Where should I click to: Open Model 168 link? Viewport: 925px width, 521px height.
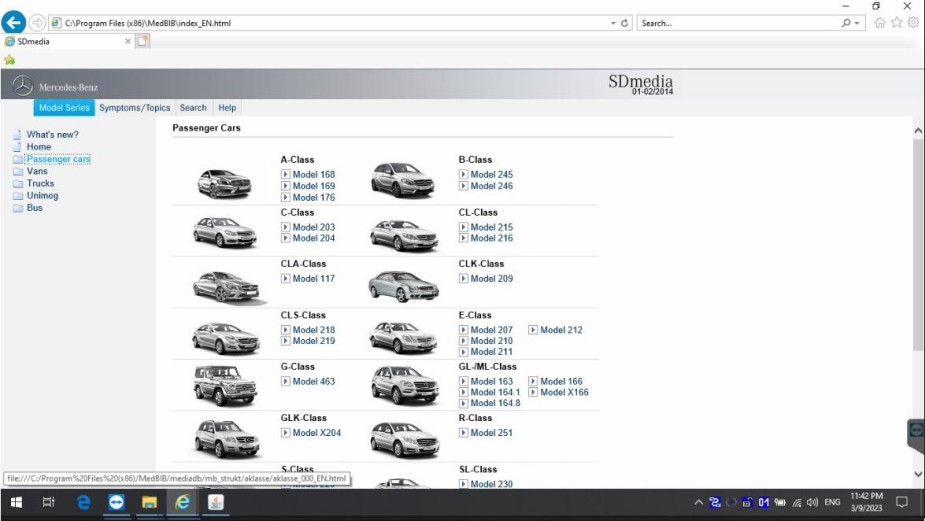coord(314,175)
